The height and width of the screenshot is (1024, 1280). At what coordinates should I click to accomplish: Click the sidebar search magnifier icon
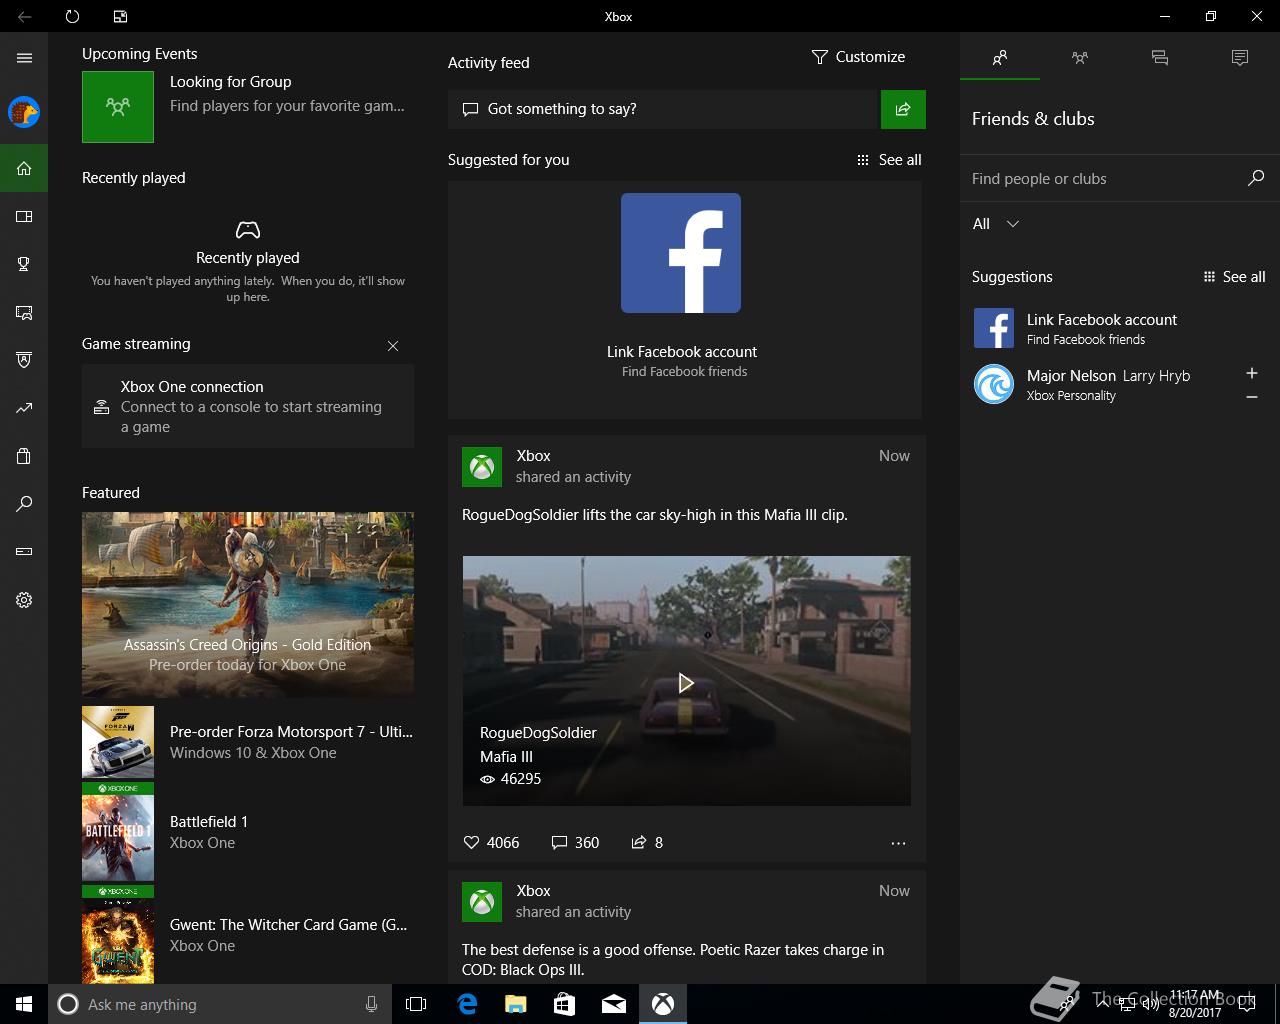[24, 504]
